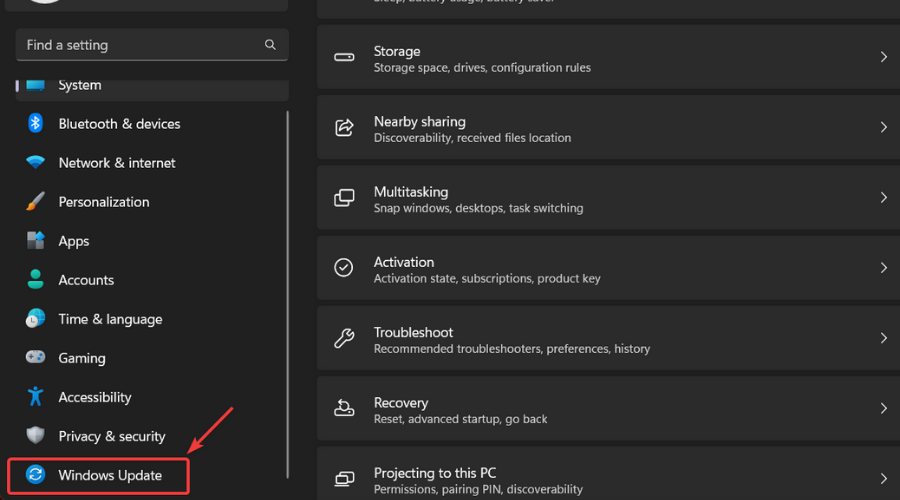
Task: Click "Reset, advanced startup, go back" text
Action: [460, 419]
